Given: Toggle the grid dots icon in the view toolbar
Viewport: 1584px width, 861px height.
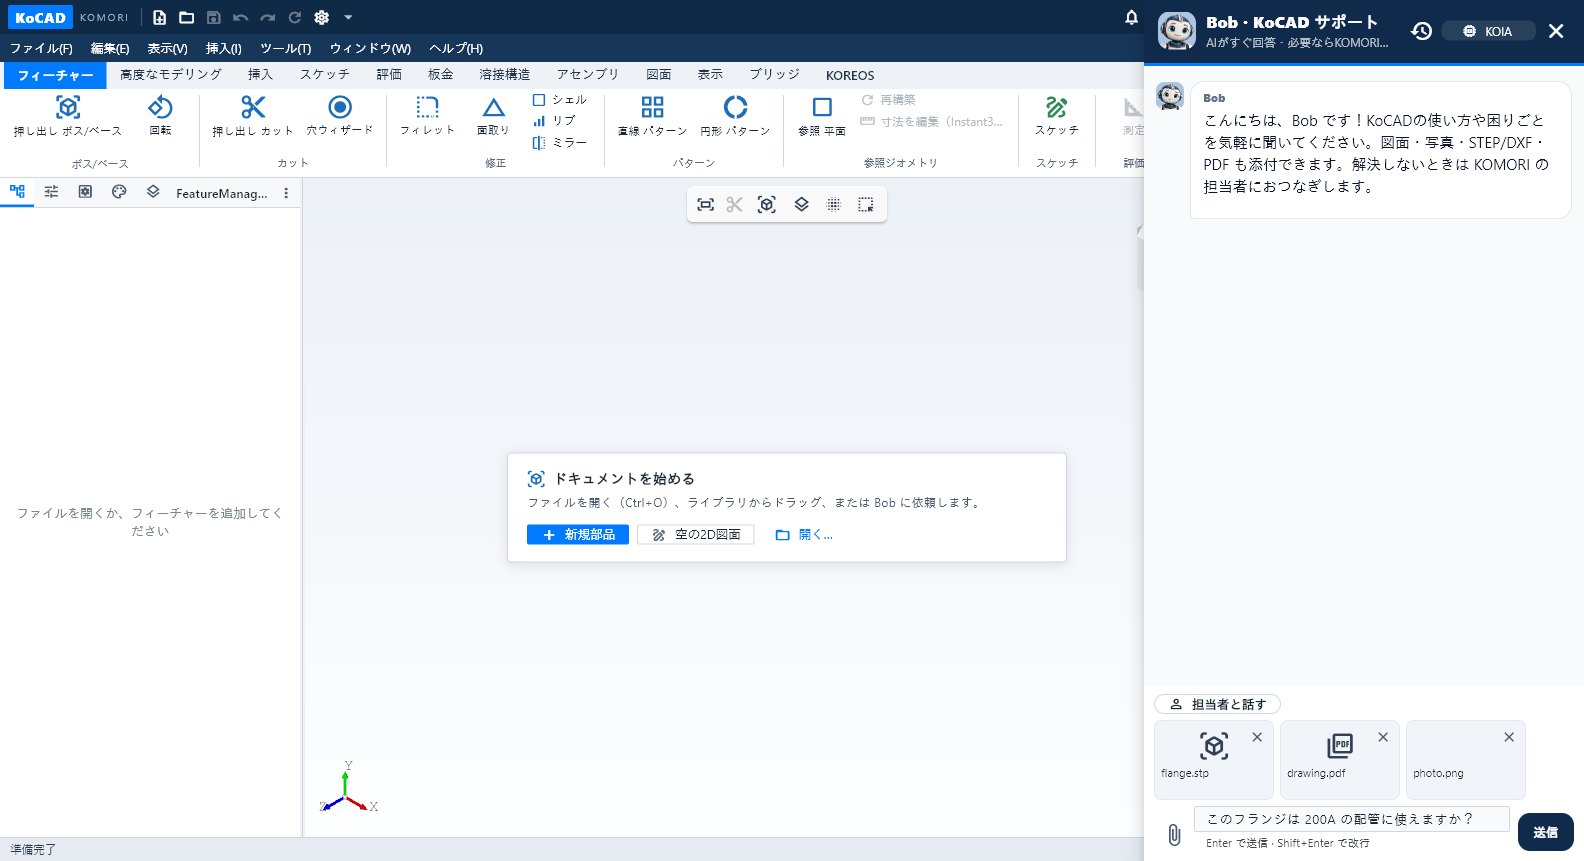Looking at the screenshot, I should pyautogui.click(x=833, y=205).
